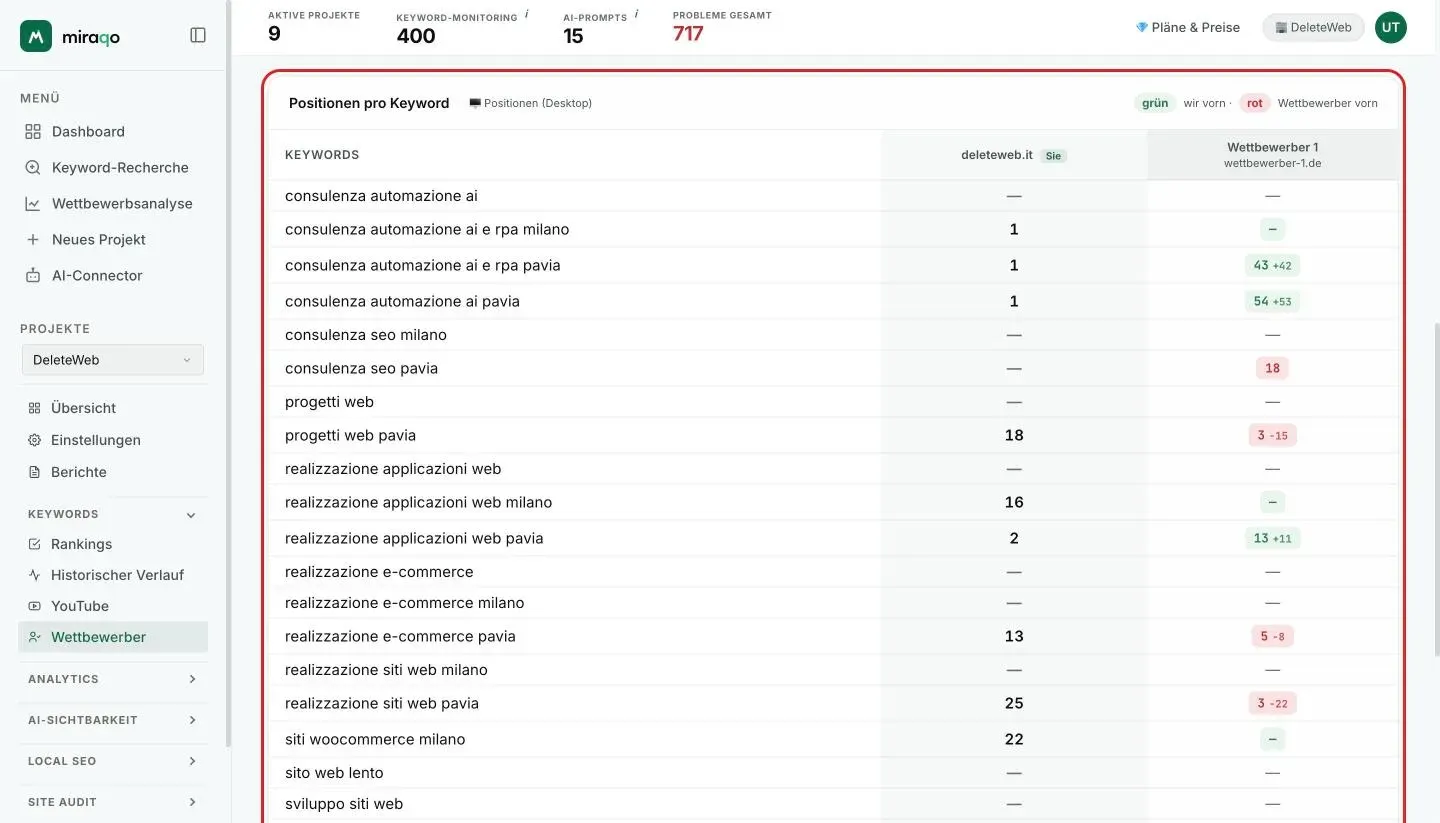Open AI-Connector menu item
The image size is (1440, 823).
(x=97, y=276)
